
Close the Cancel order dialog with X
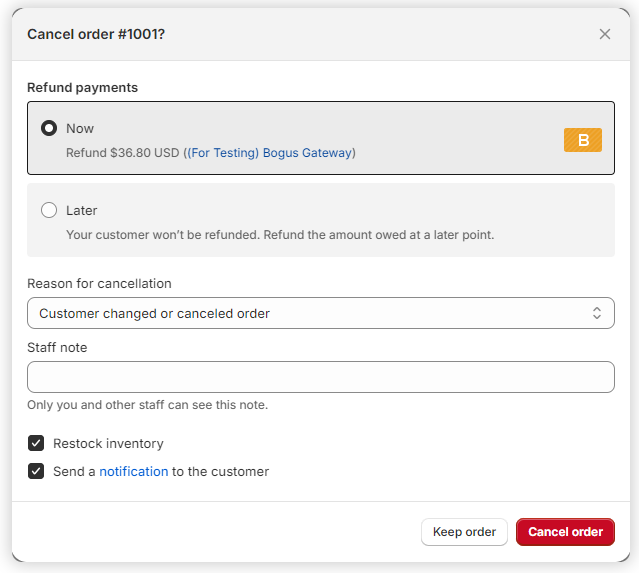[x=604, y=34]
